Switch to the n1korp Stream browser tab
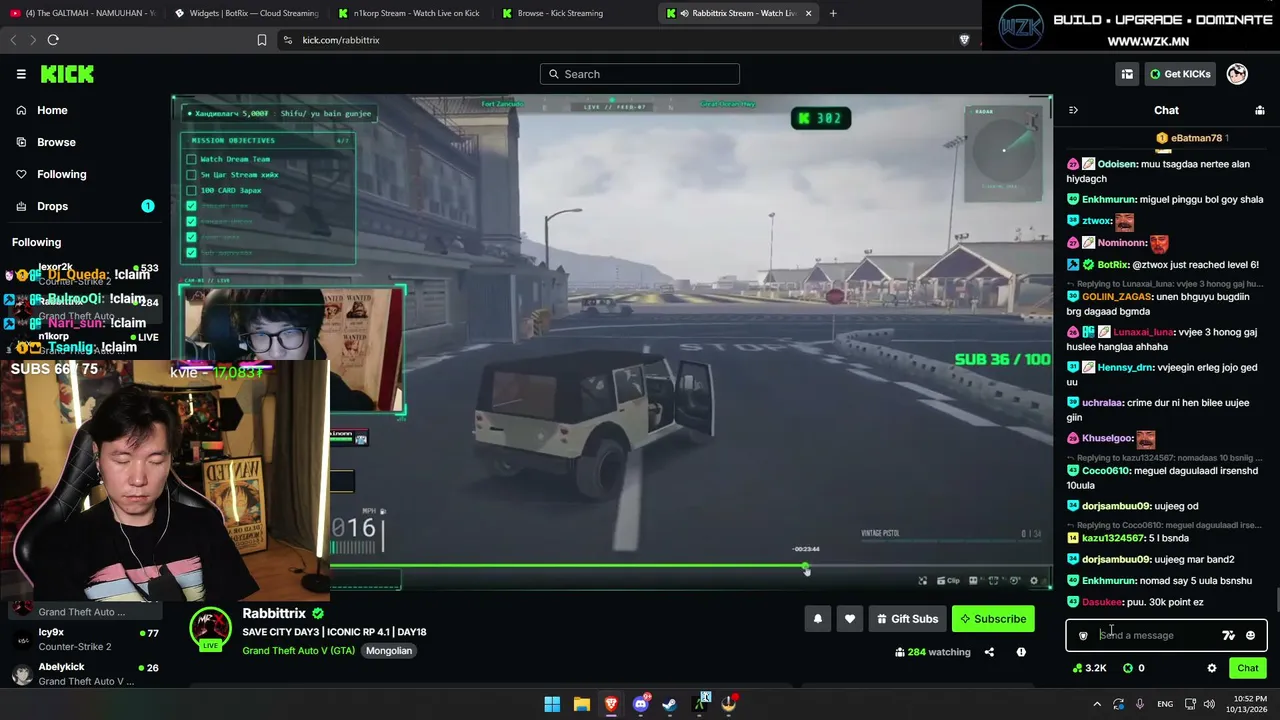The image size is (1280, 720). [x=408, y=13]
